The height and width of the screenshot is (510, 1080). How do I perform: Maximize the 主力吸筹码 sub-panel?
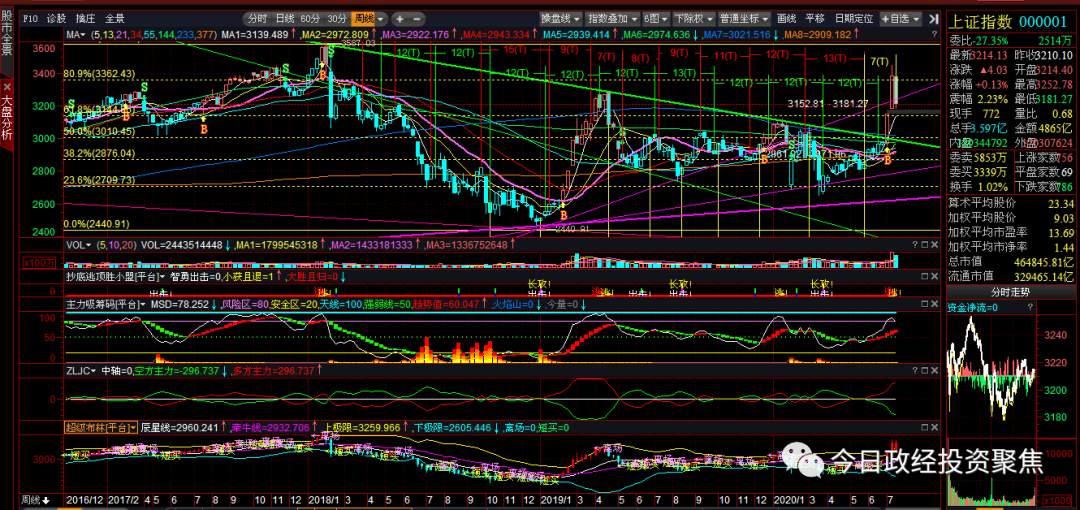pos(925,304)
